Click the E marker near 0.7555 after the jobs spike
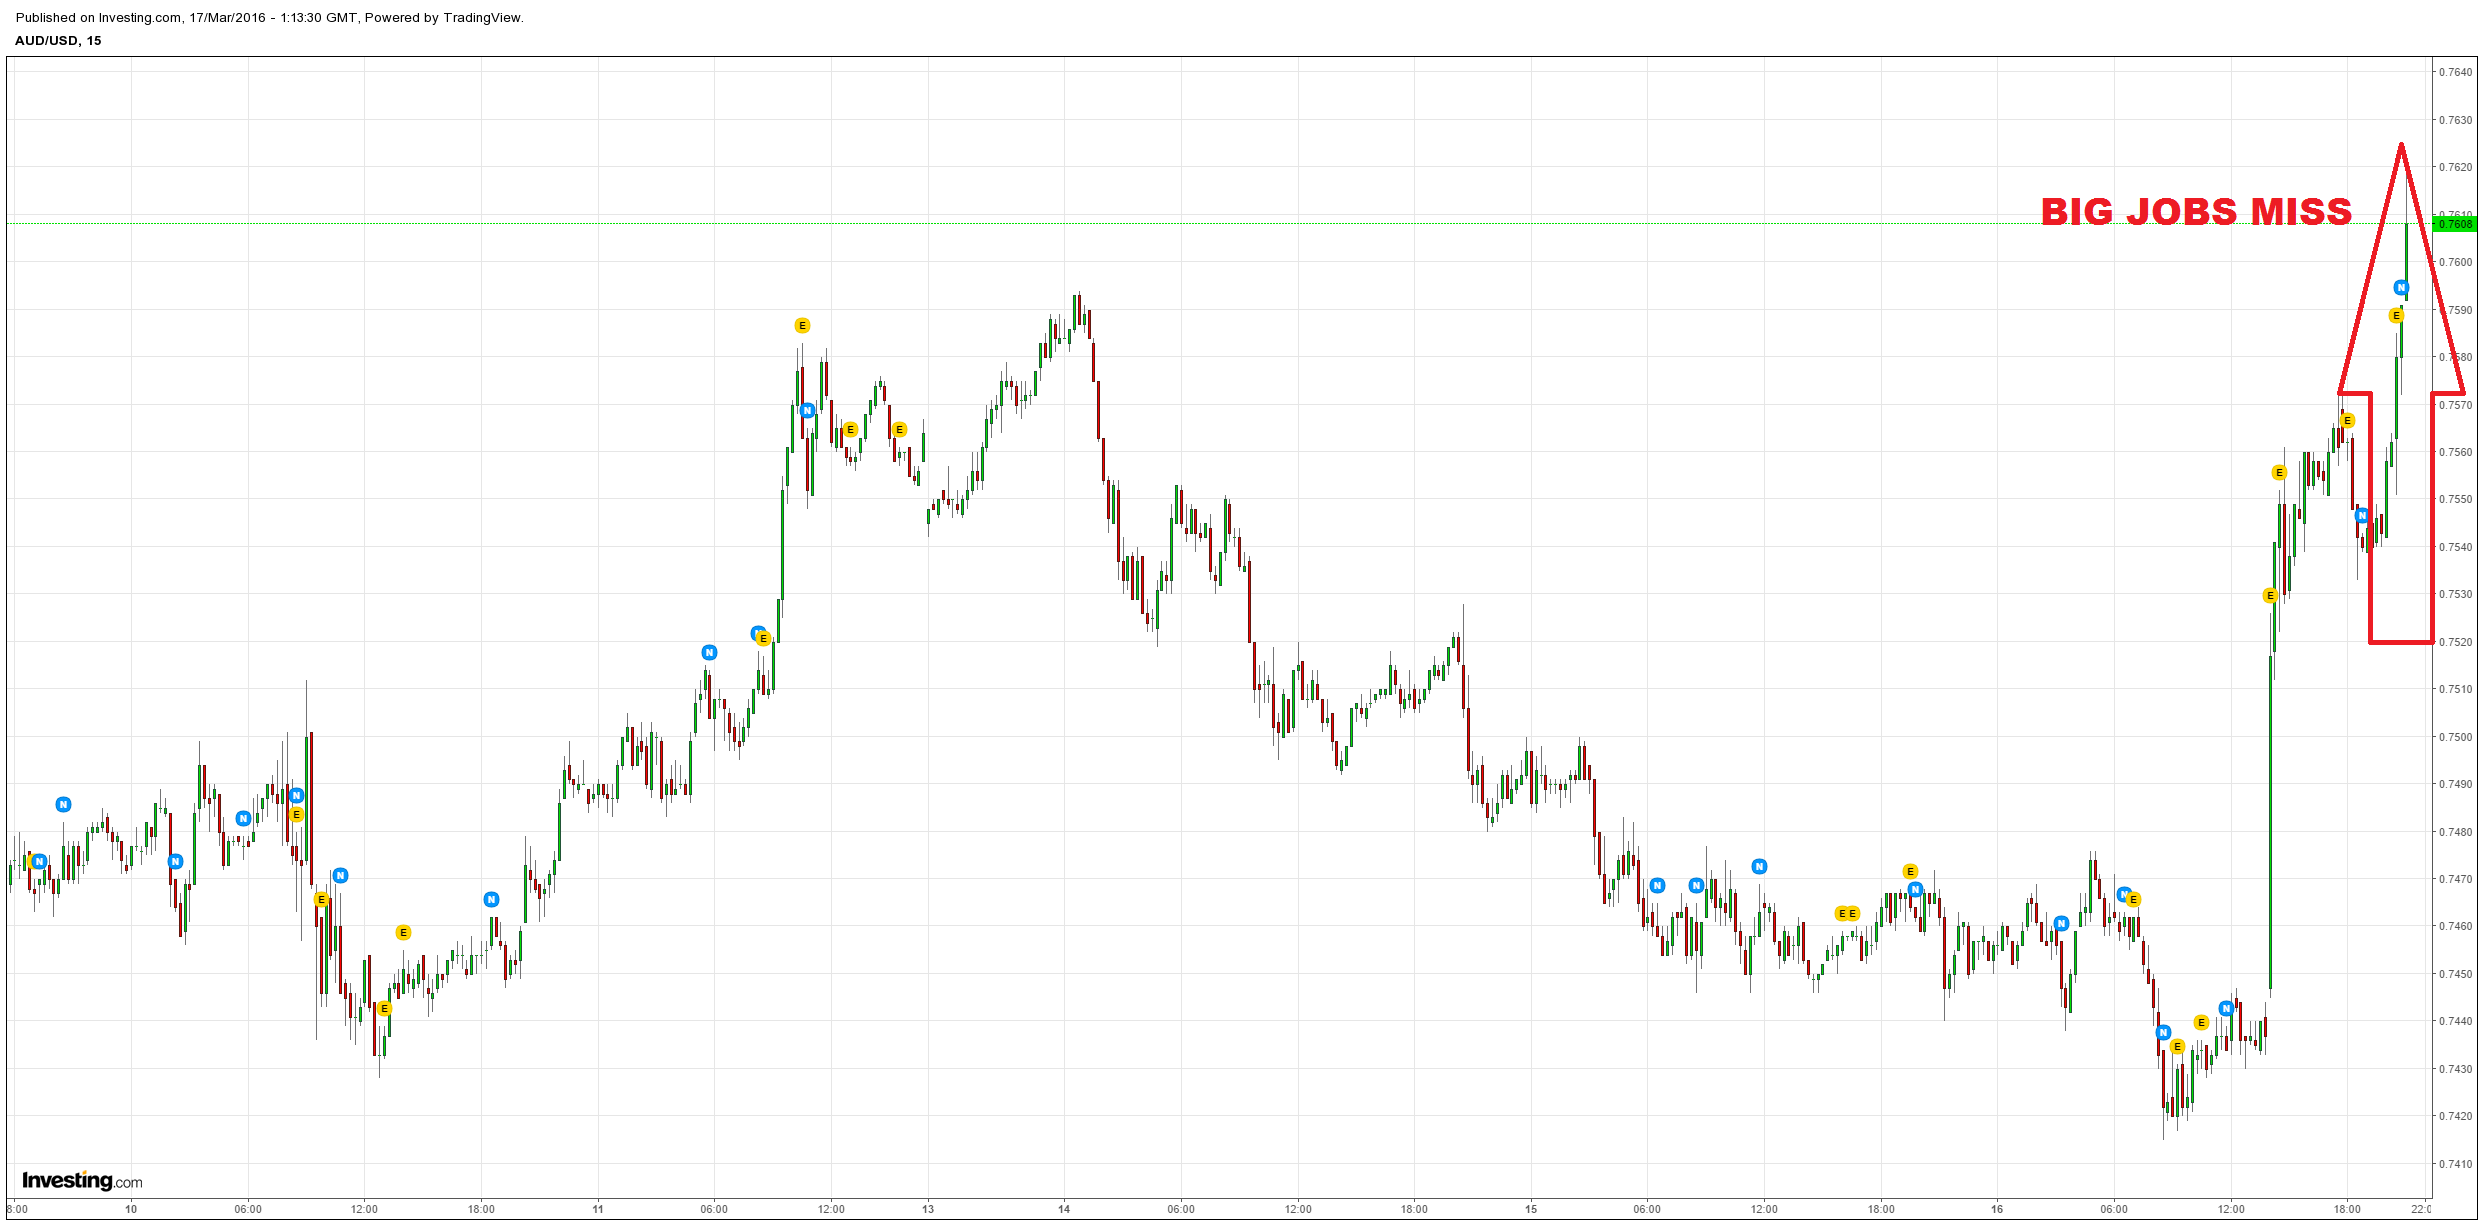 2279,472
